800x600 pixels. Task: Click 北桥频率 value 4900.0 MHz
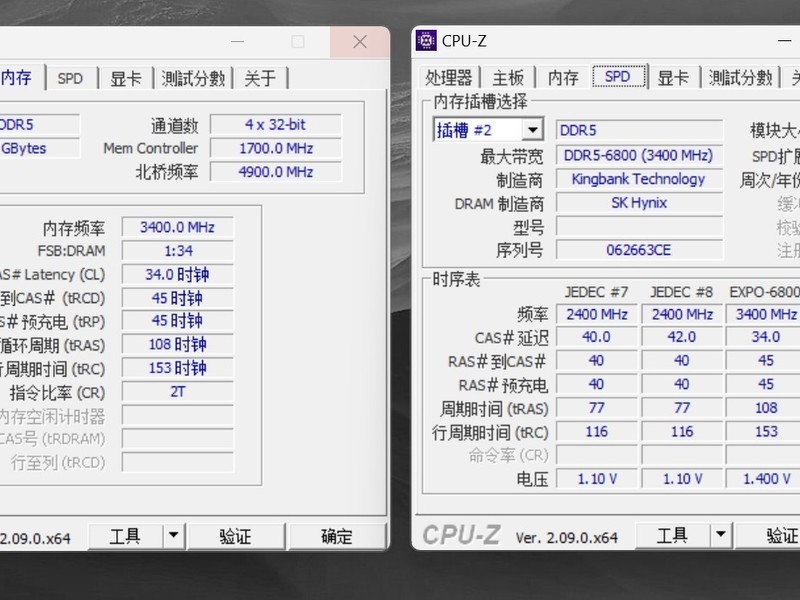pyautogui.click(x=276, y=172)
